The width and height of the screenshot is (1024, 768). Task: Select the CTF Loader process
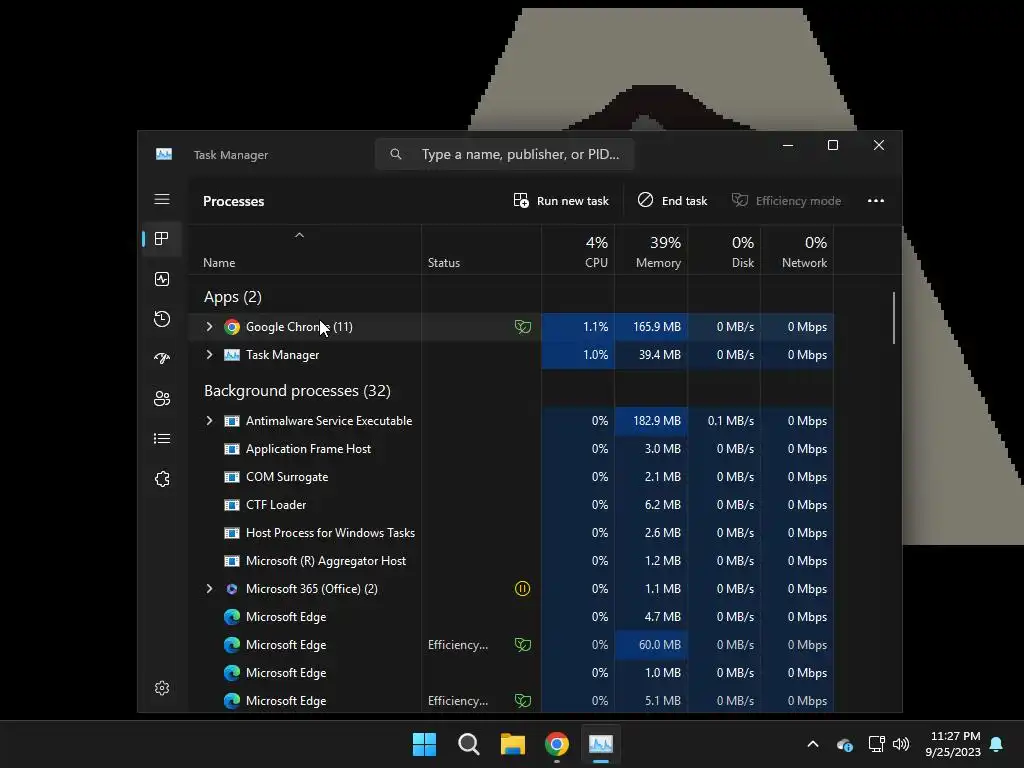pyautogui.click(x=511, y=505)
